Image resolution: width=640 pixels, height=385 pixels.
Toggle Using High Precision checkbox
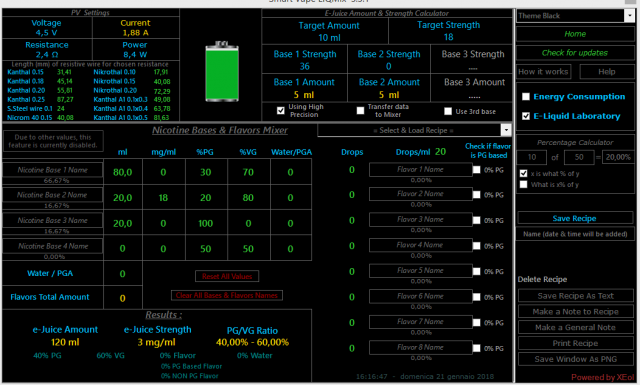(x=280, y=111)
